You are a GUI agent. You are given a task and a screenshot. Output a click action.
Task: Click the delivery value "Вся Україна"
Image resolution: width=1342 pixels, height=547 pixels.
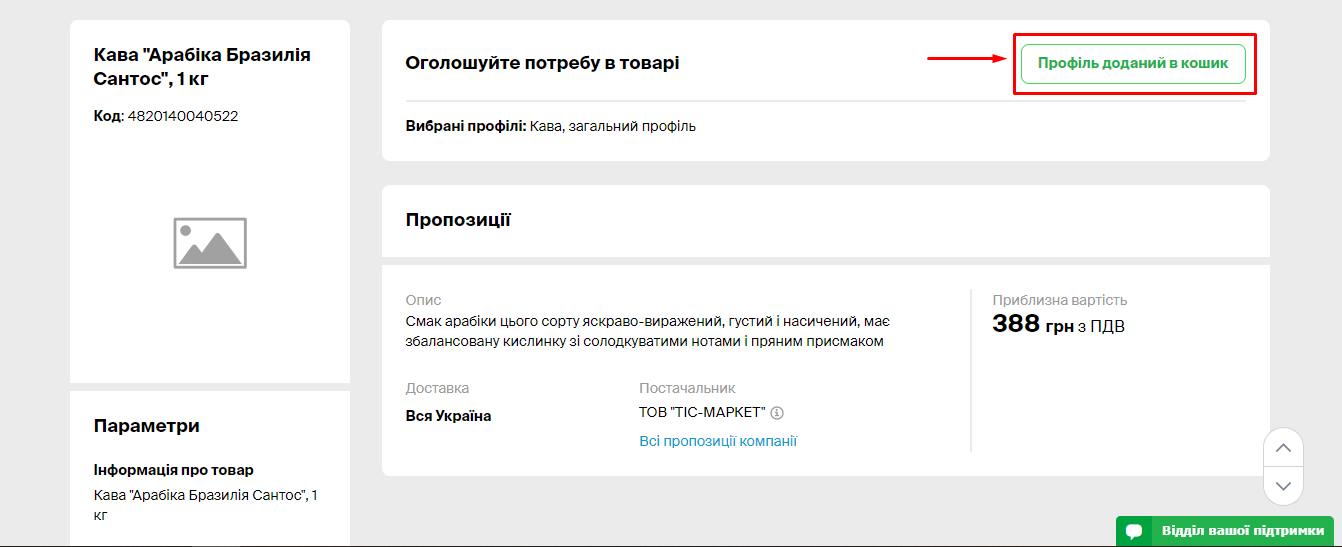pyautogui.click(x=448, y=416)
